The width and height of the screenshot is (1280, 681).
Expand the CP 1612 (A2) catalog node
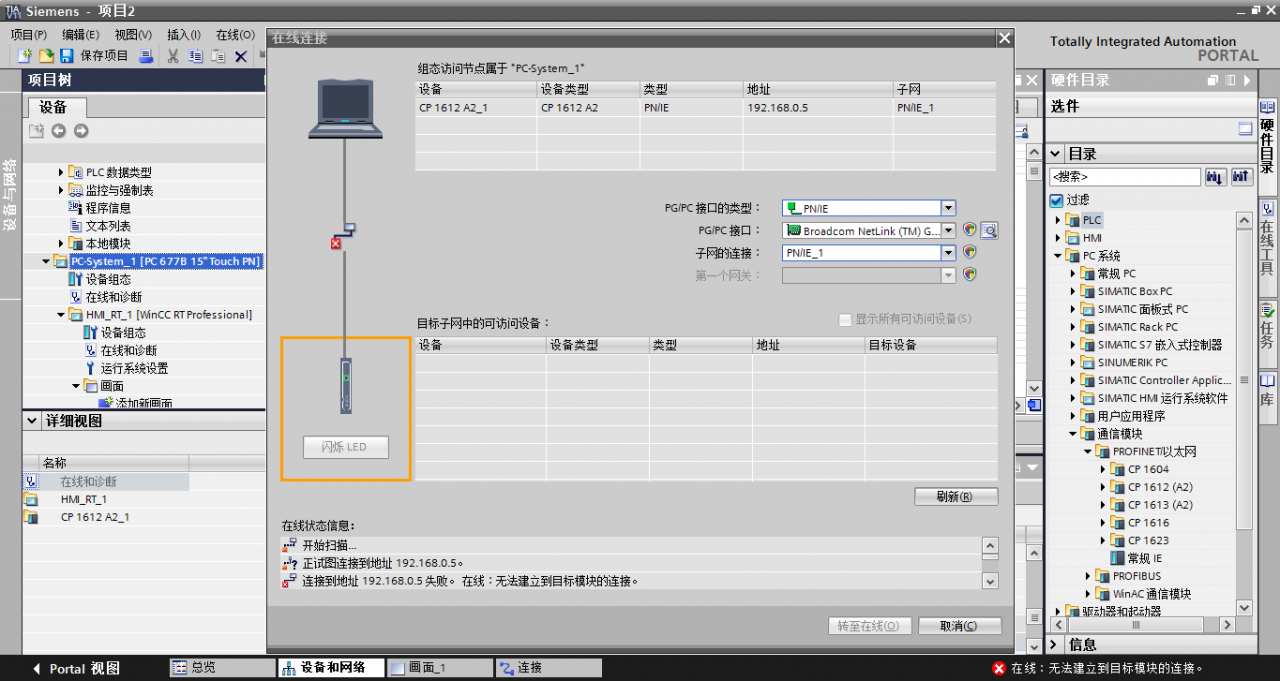click(x=1104, y=487)
